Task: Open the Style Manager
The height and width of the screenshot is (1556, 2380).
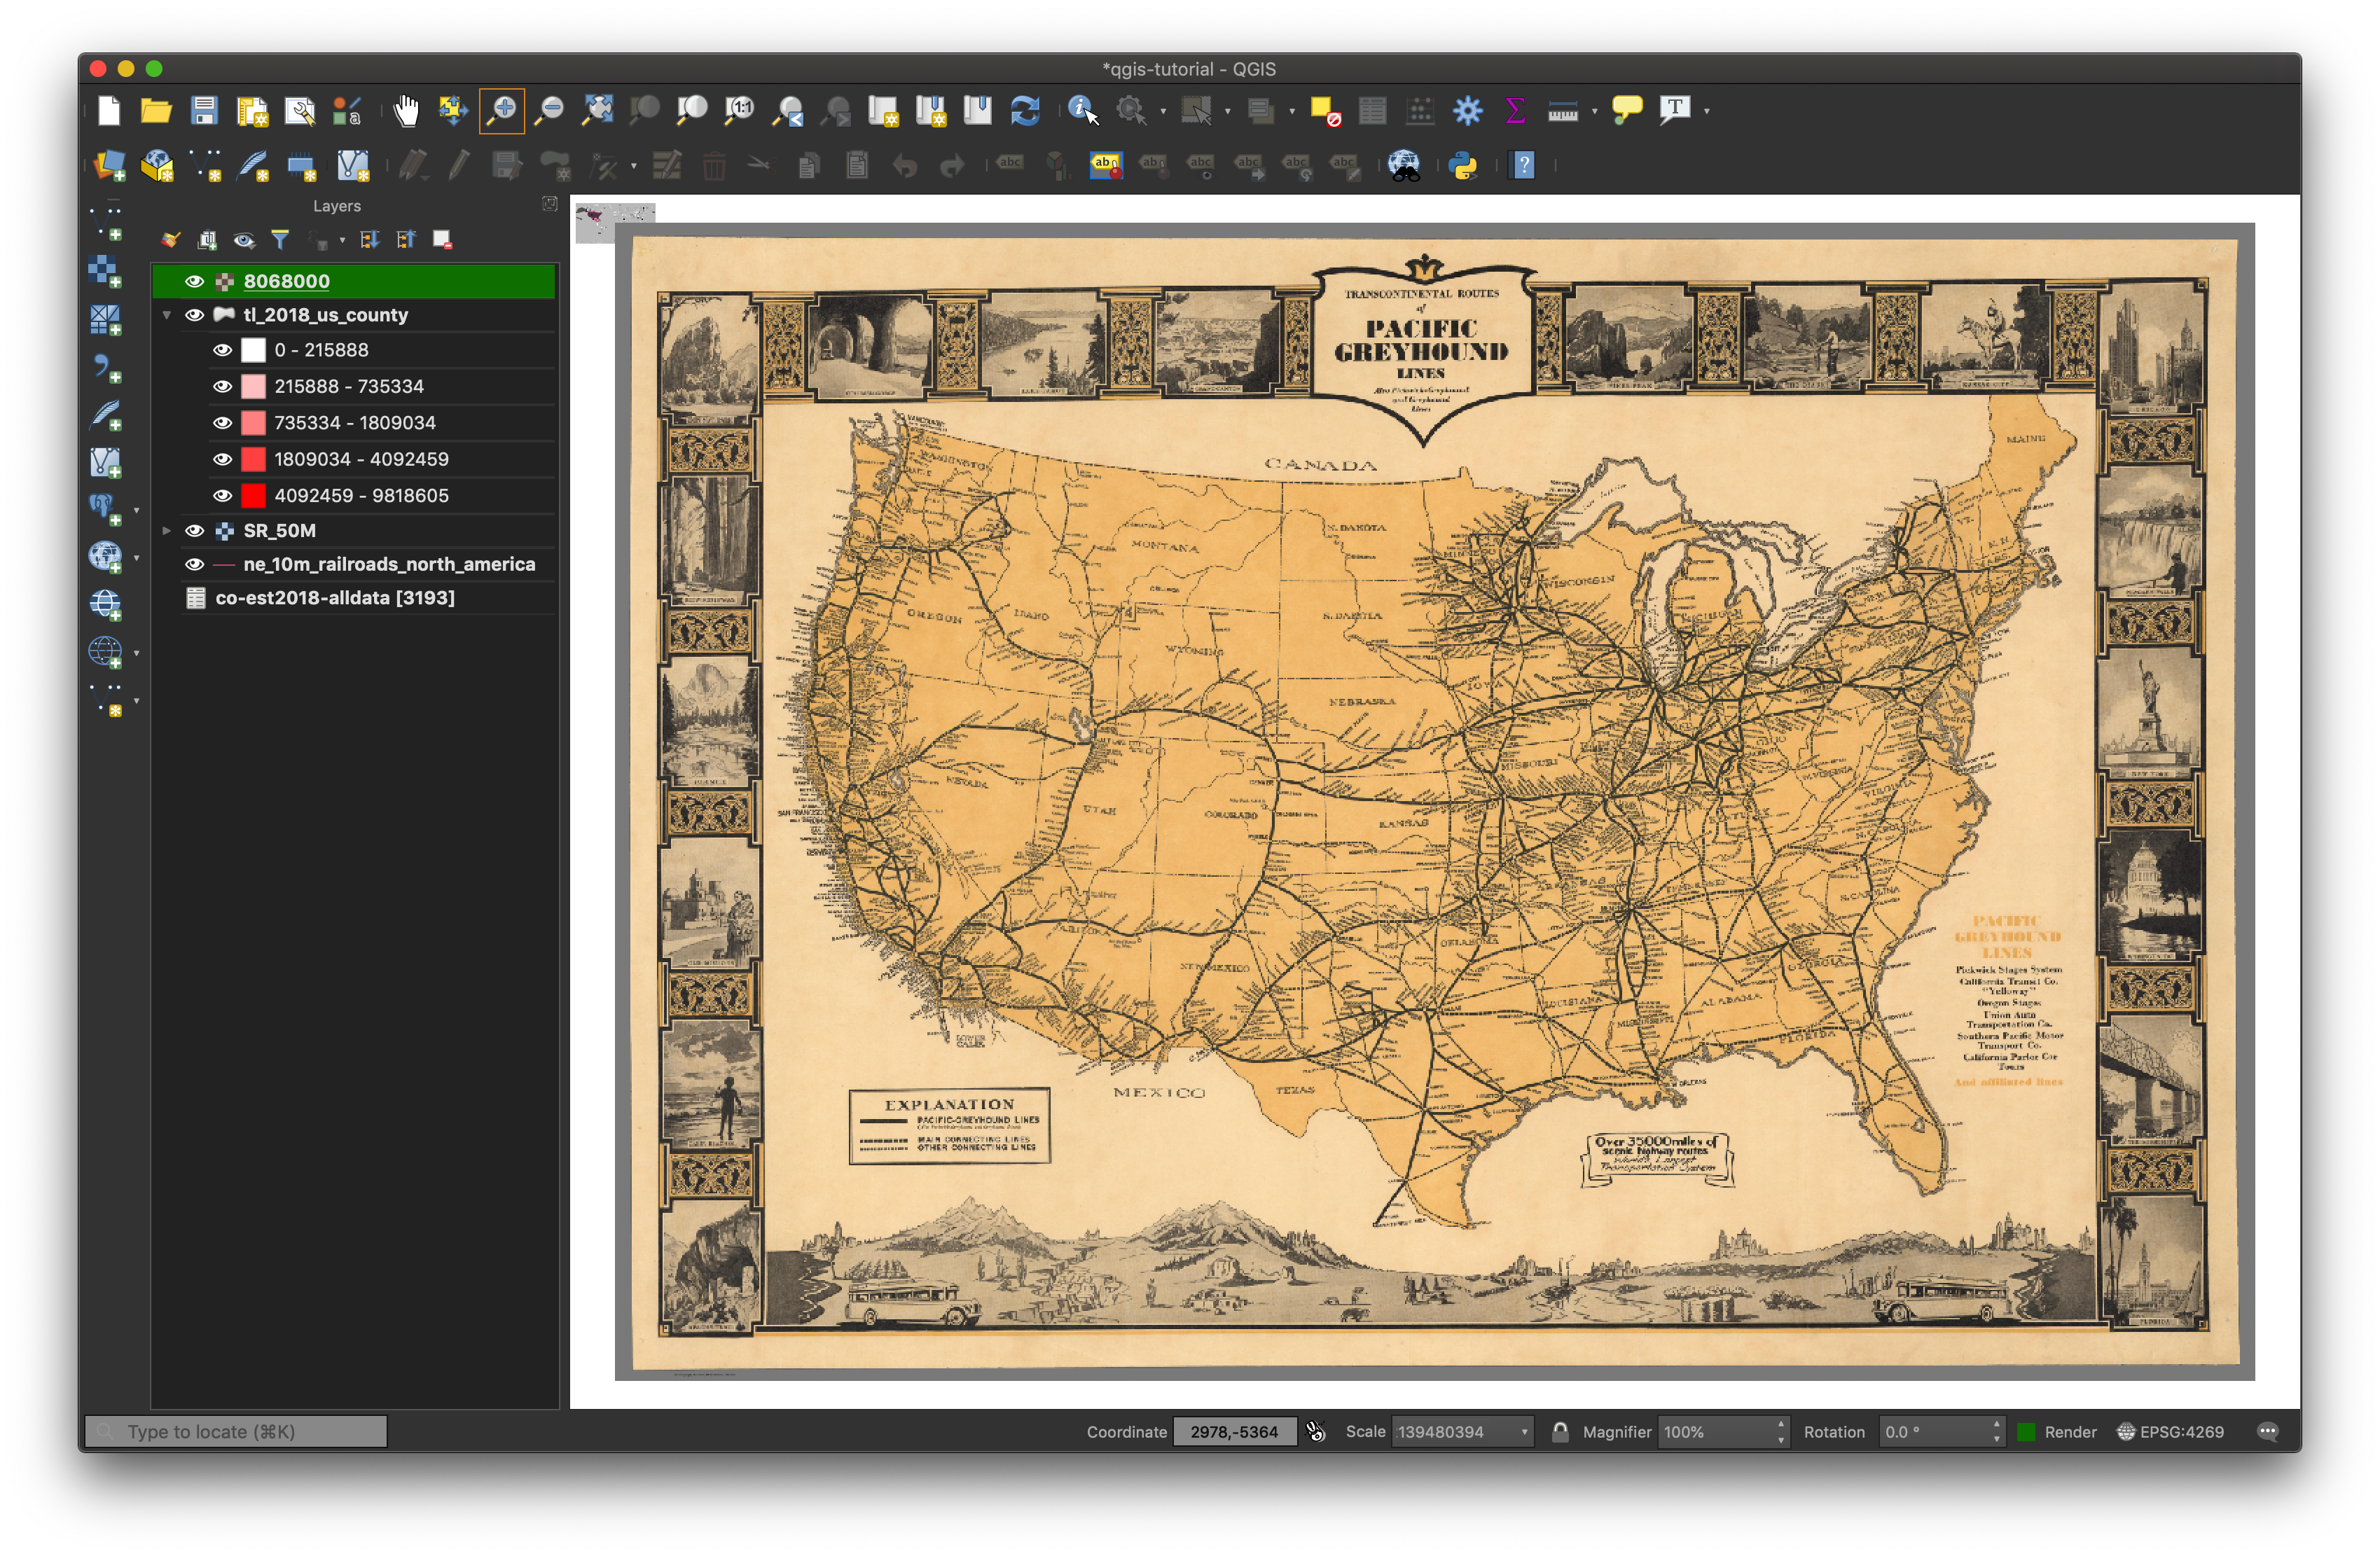Action: click(347, 110)
